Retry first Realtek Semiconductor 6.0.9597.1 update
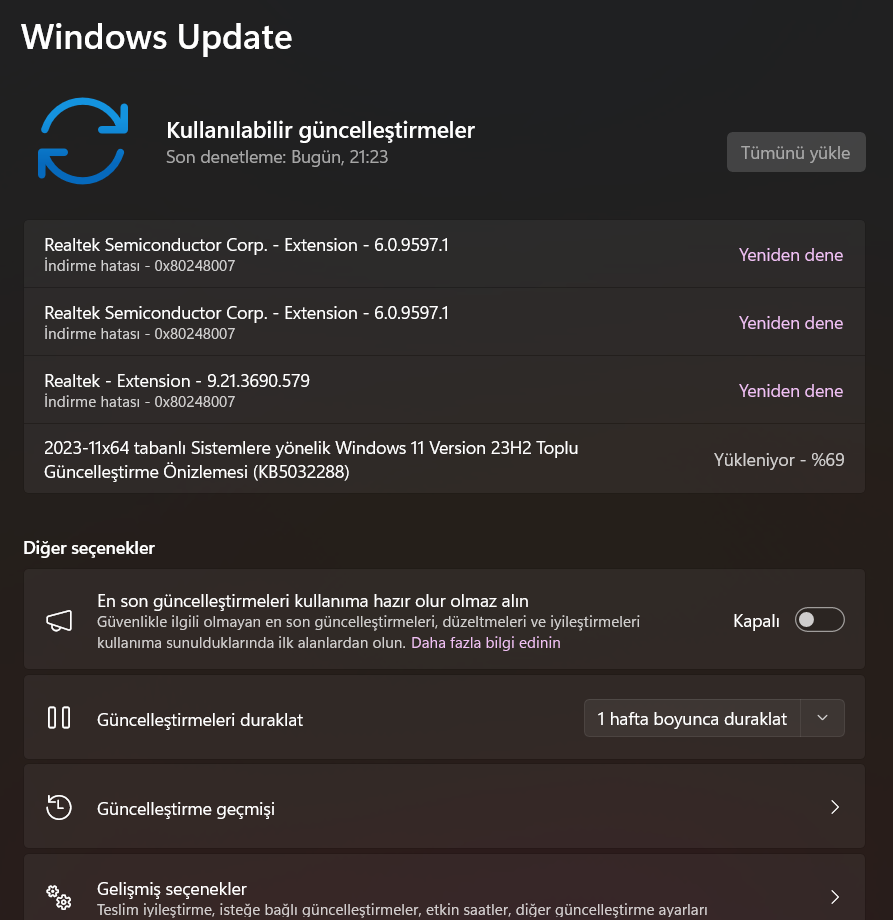893x920 pixels. pos(790,255)
